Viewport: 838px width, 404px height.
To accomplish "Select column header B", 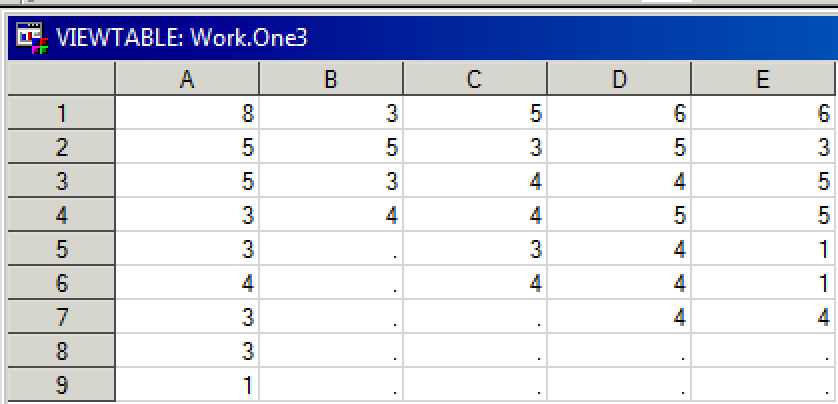I will [331, 80].
